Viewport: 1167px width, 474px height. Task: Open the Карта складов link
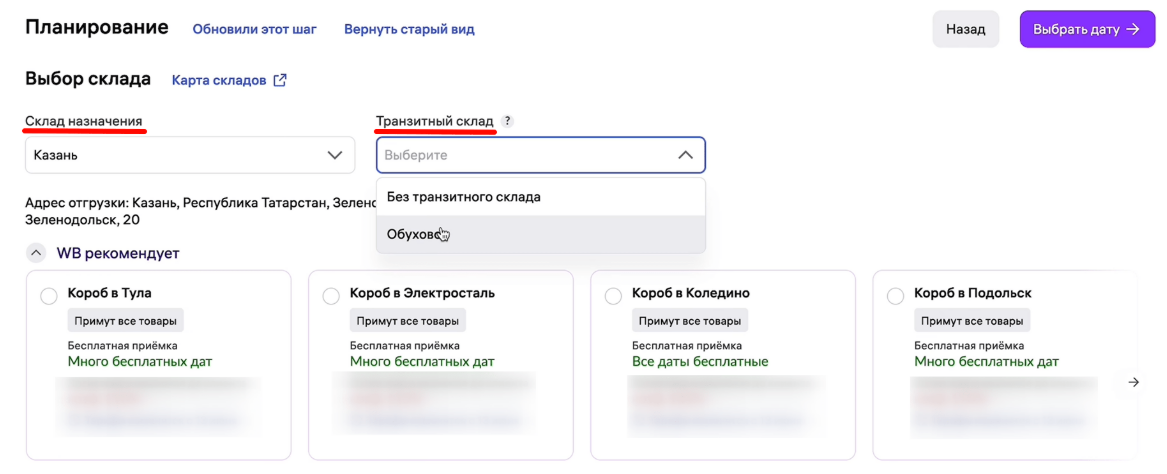coord(219,80)
